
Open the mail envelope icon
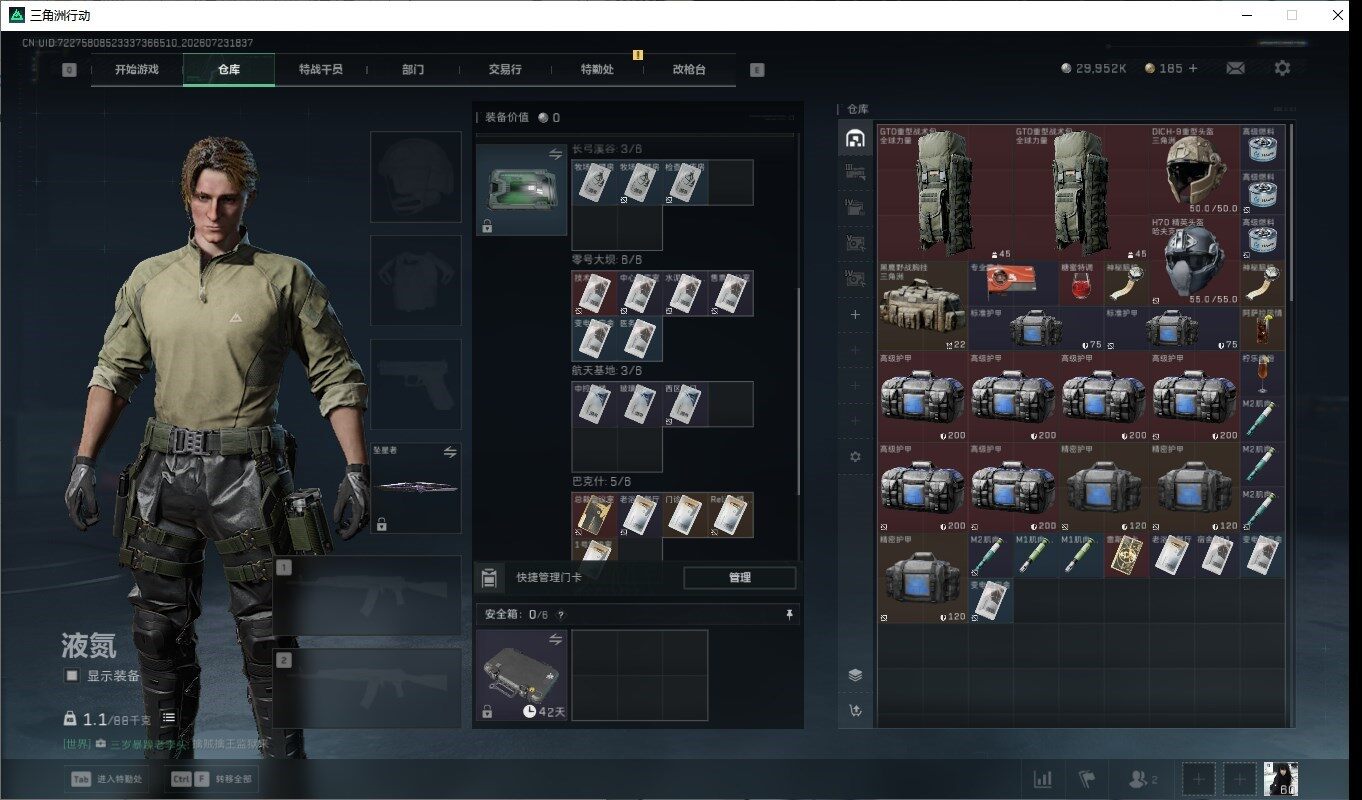[1236, 68]
